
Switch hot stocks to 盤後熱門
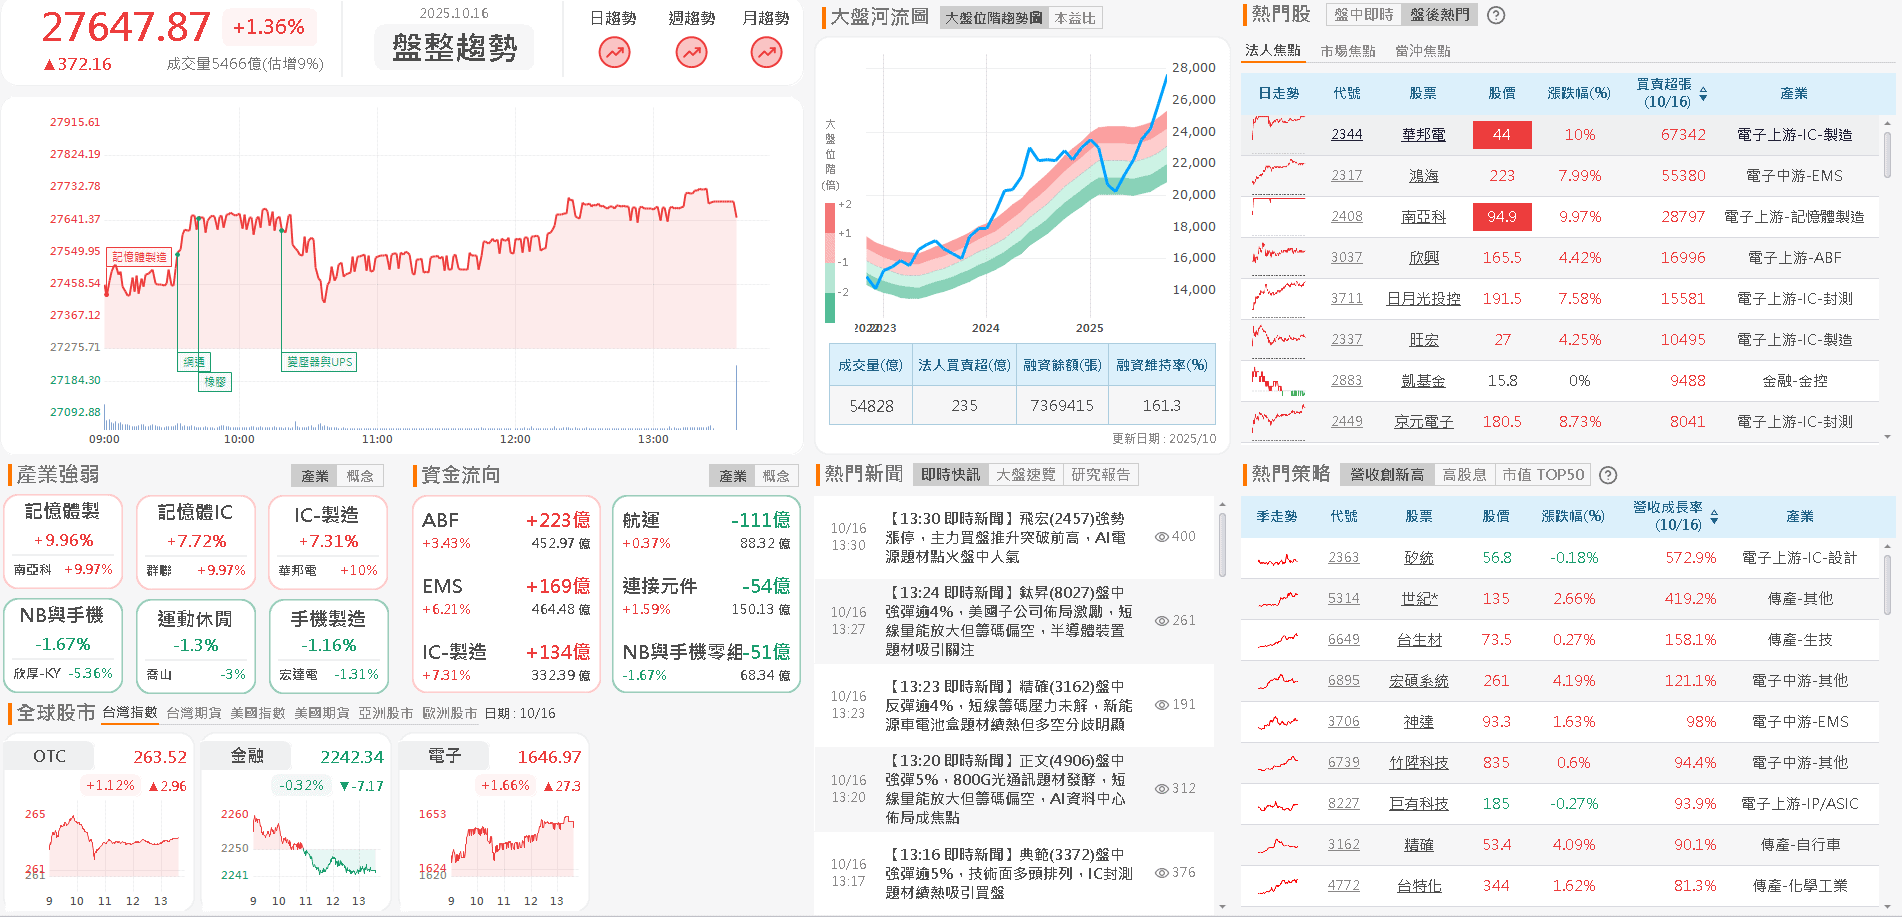tap(1440, 15)
